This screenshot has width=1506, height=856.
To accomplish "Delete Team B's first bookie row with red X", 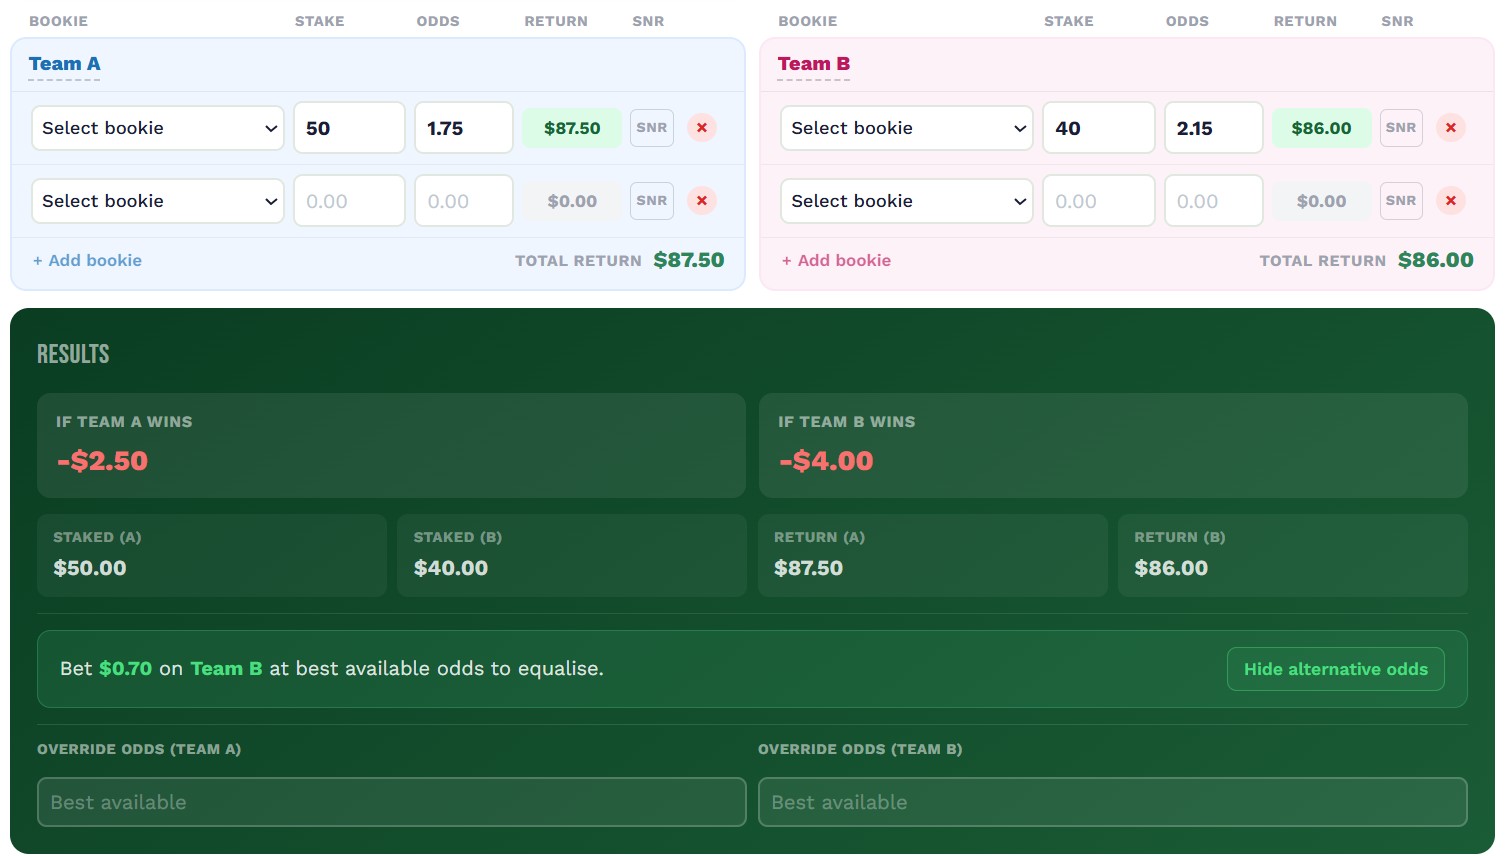I will coord(1451,128).
